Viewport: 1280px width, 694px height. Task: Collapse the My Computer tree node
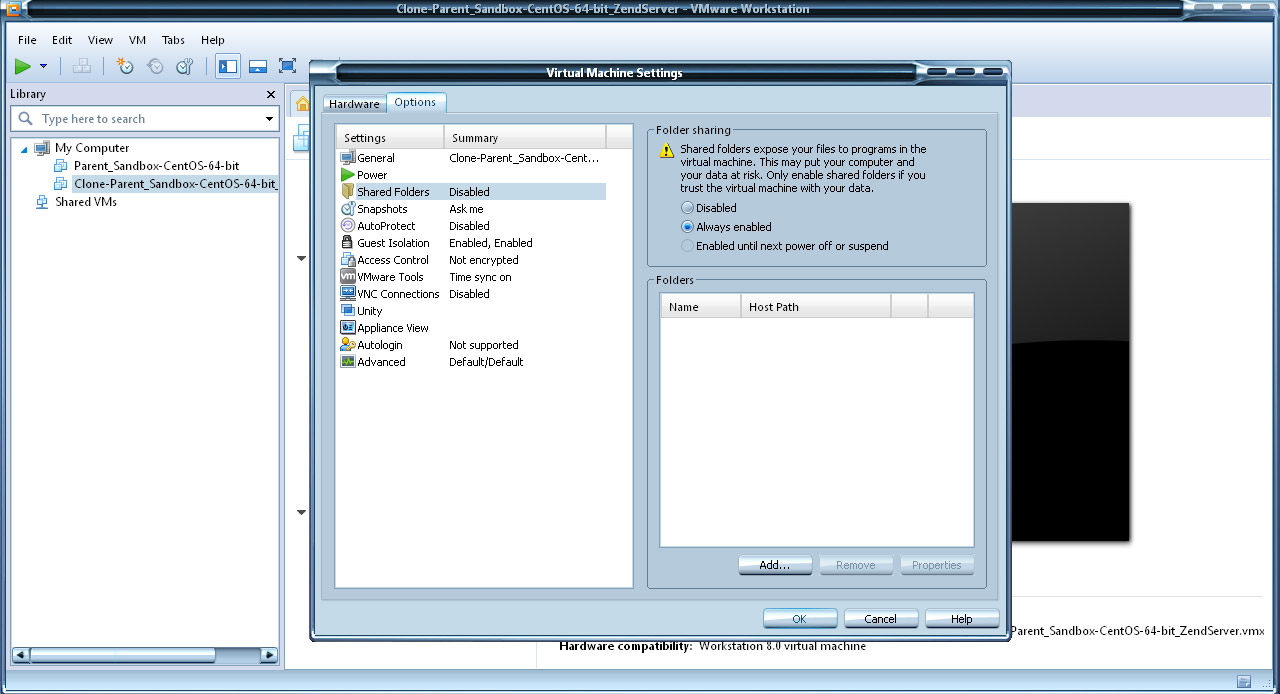tap(24, 148)
